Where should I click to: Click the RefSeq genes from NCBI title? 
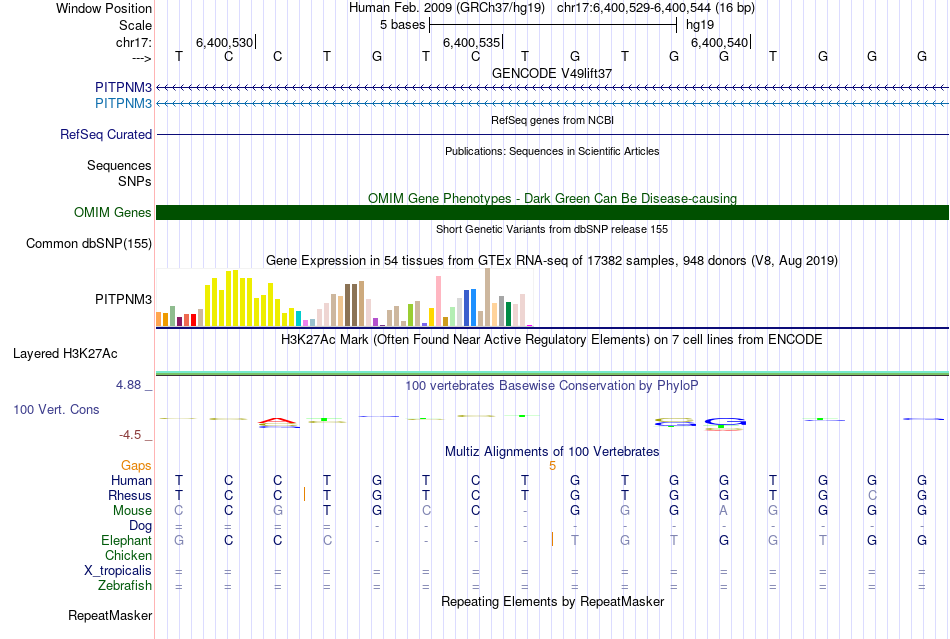pyautogui.click(x=553, y=120)
